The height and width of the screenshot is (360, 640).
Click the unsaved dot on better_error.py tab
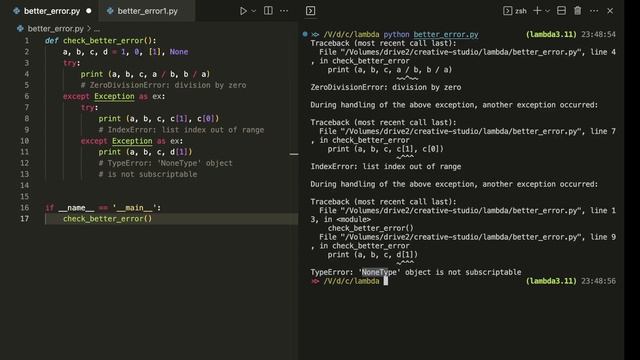[x=89, y=11]
